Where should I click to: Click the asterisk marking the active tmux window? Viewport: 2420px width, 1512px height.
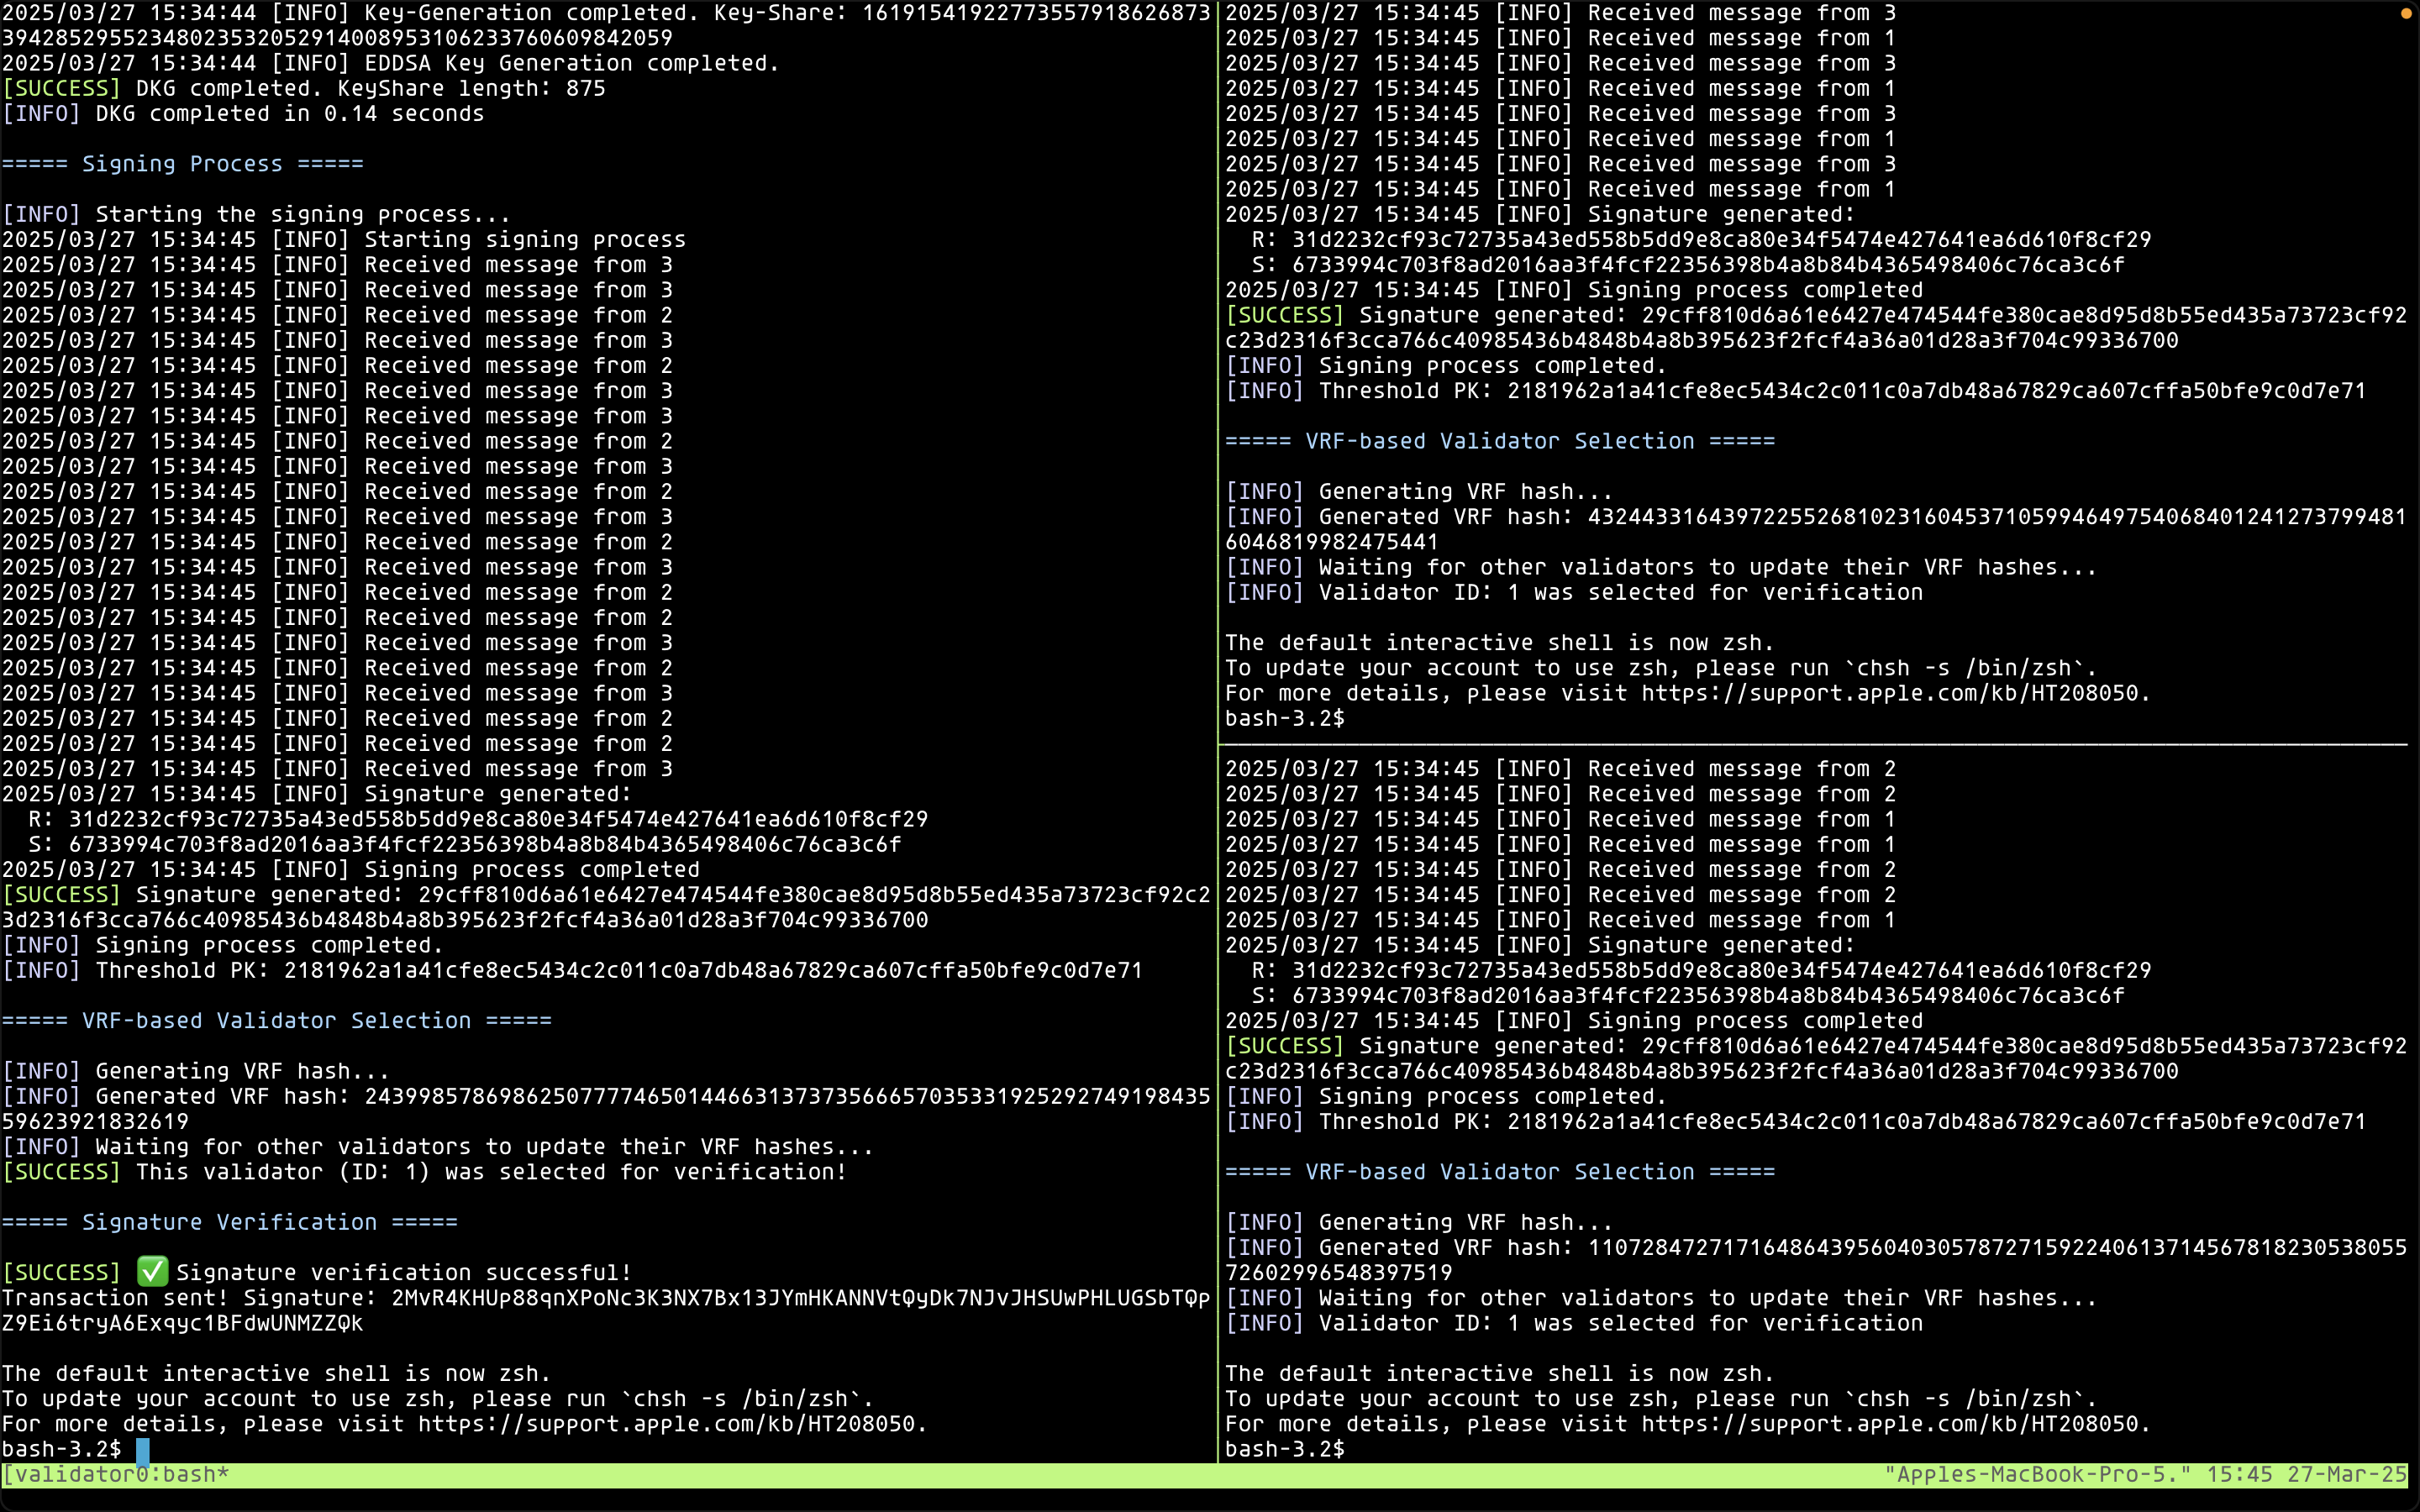pos(220,1473)
